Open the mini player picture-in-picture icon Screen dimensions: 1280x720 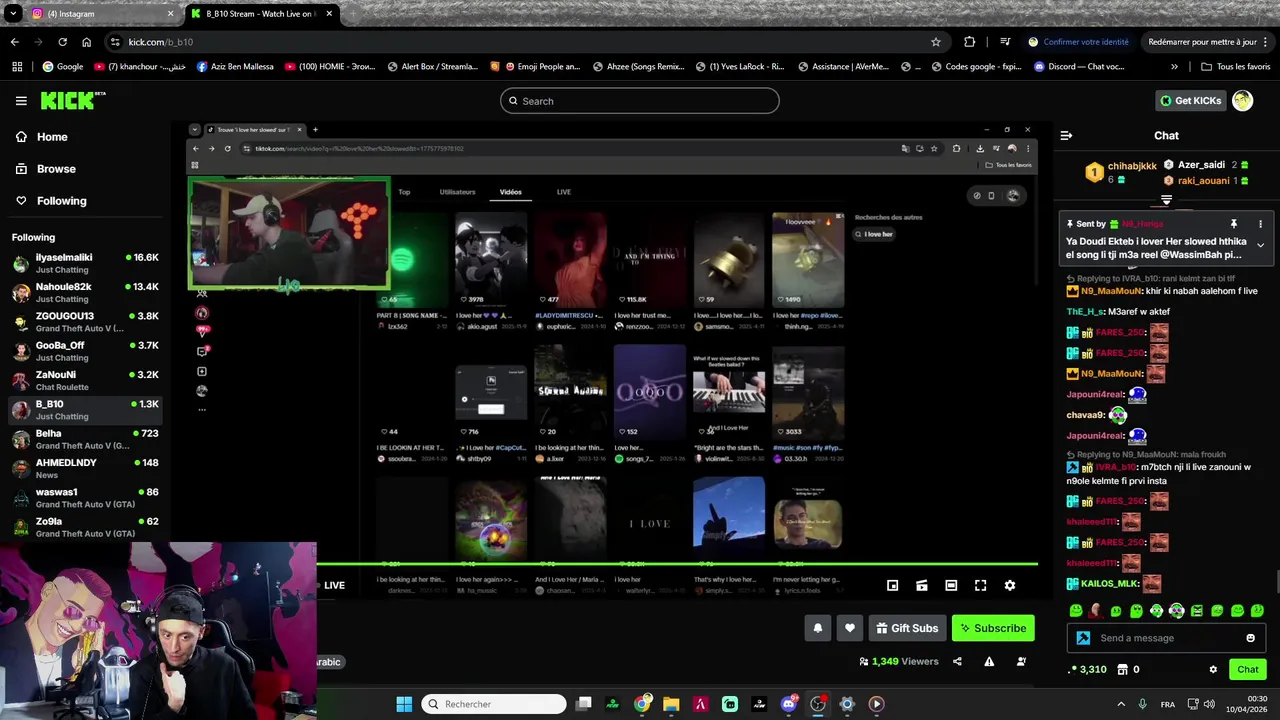click(892, 585)
